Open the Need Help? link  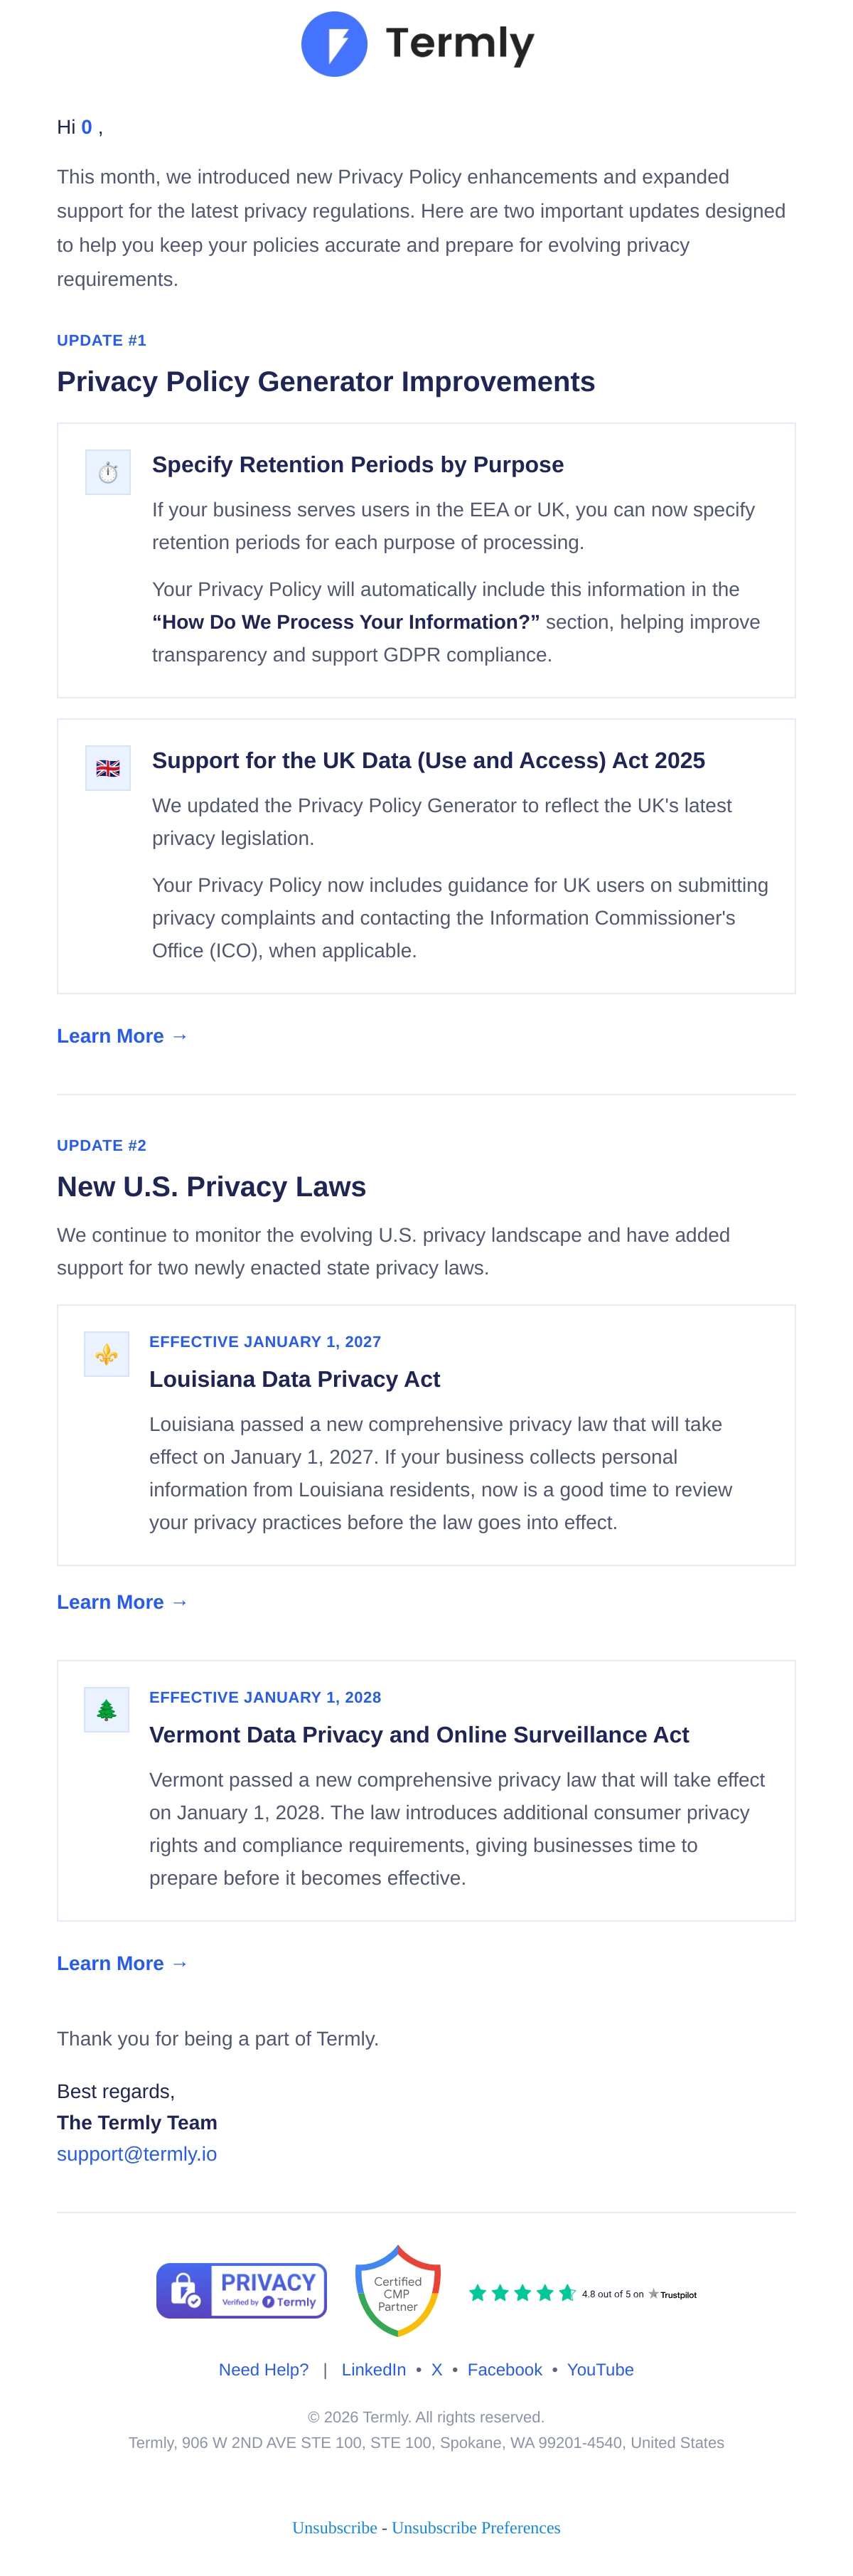264,2370
